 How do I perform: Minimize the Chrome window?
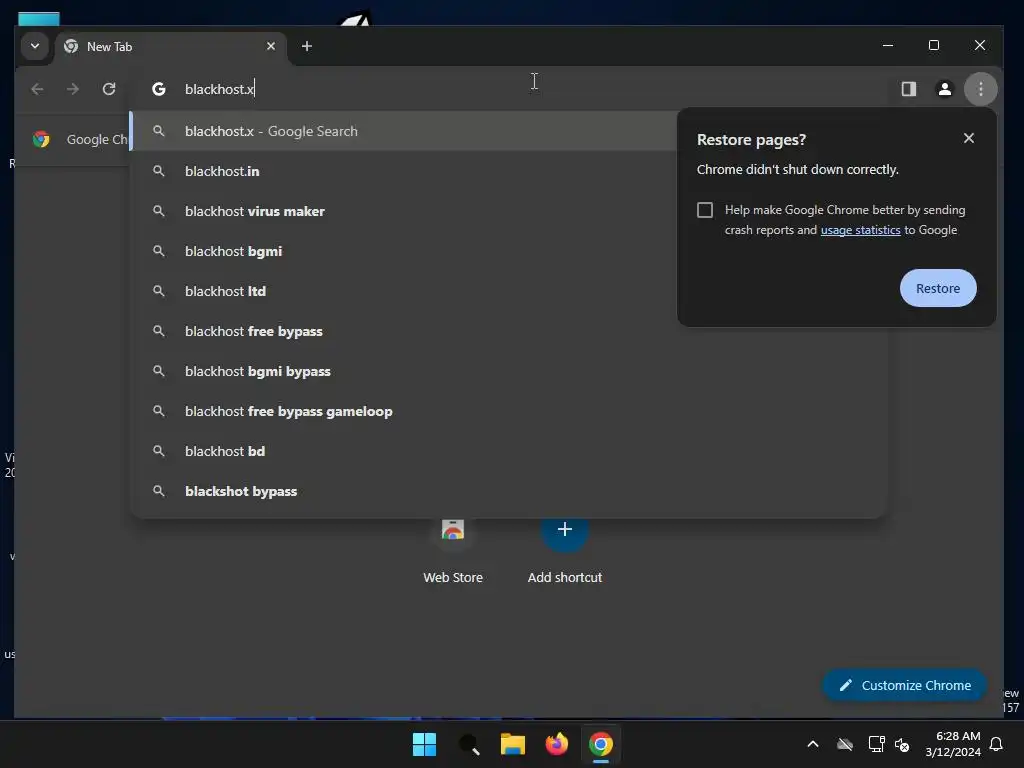[x=888, y=45]
